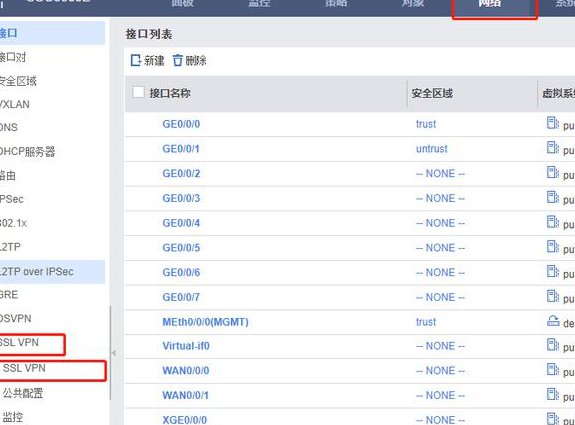The width and height of the screenshot is (575, 425).
Task: Switch to the 监控 top tab
Action: point(259,3)
